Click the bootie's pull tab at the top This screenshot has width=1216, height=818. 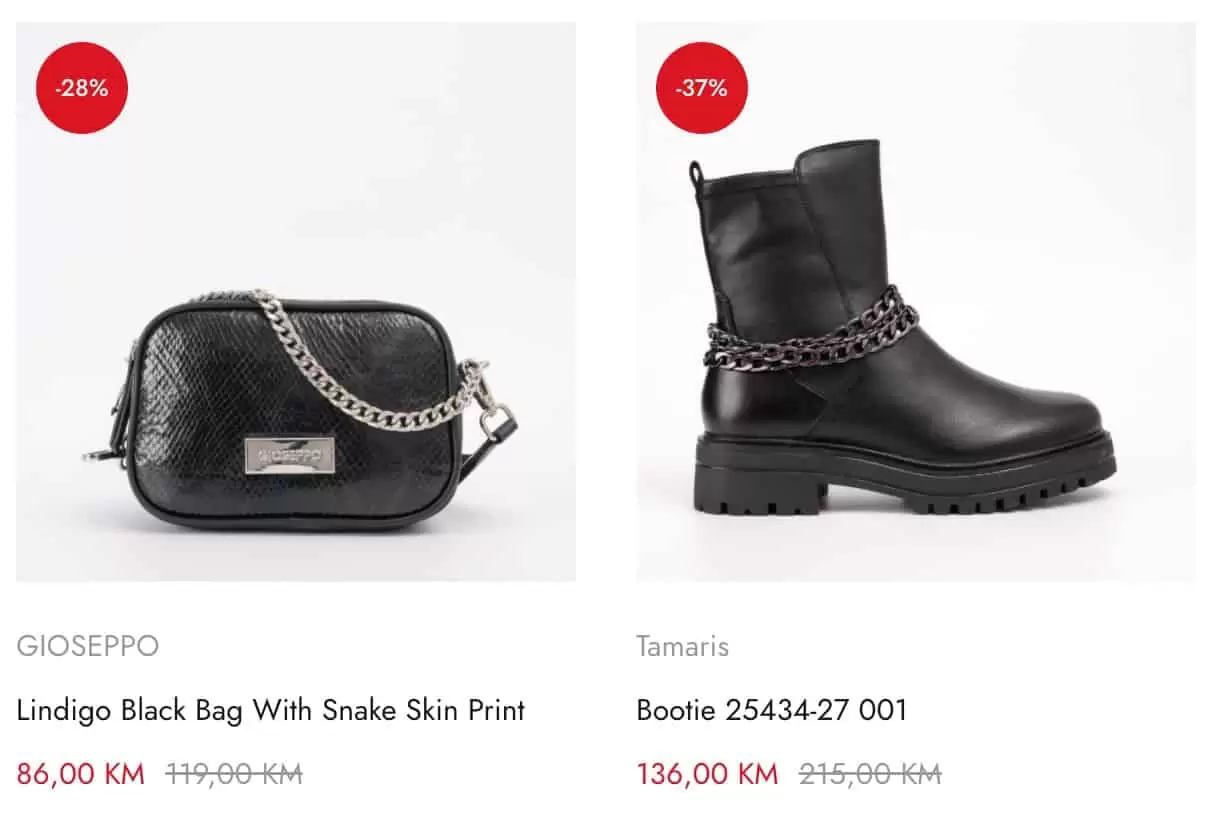pos(694,177)
